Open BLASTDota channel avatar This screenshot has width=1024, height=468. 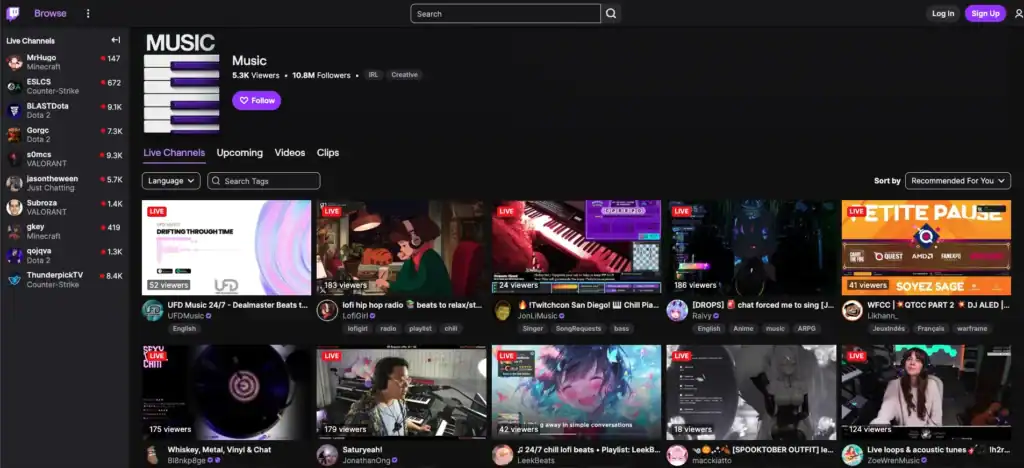pos(14,110)
